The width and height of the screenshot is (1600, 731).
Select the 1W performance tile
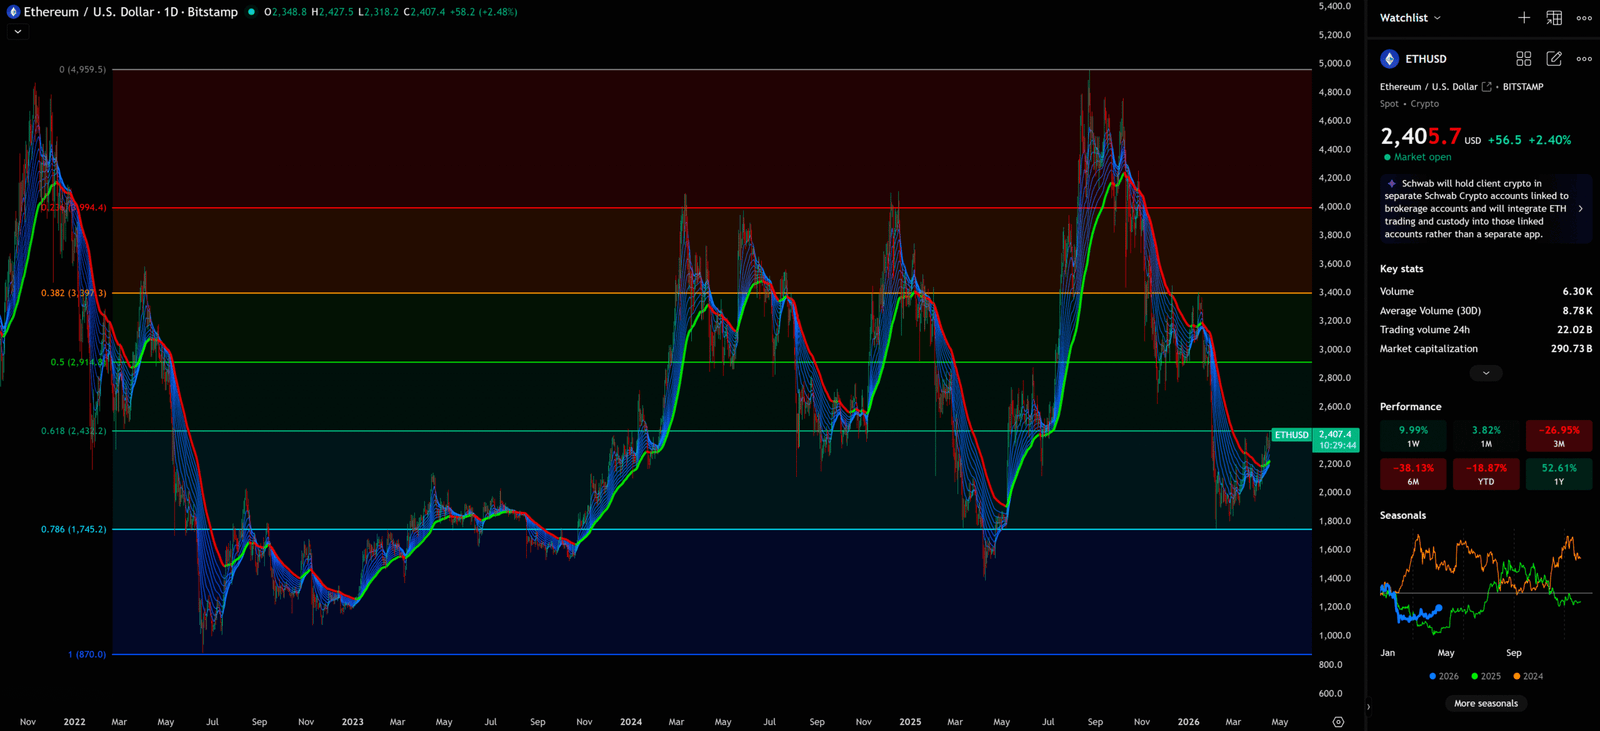[1413, 436]
